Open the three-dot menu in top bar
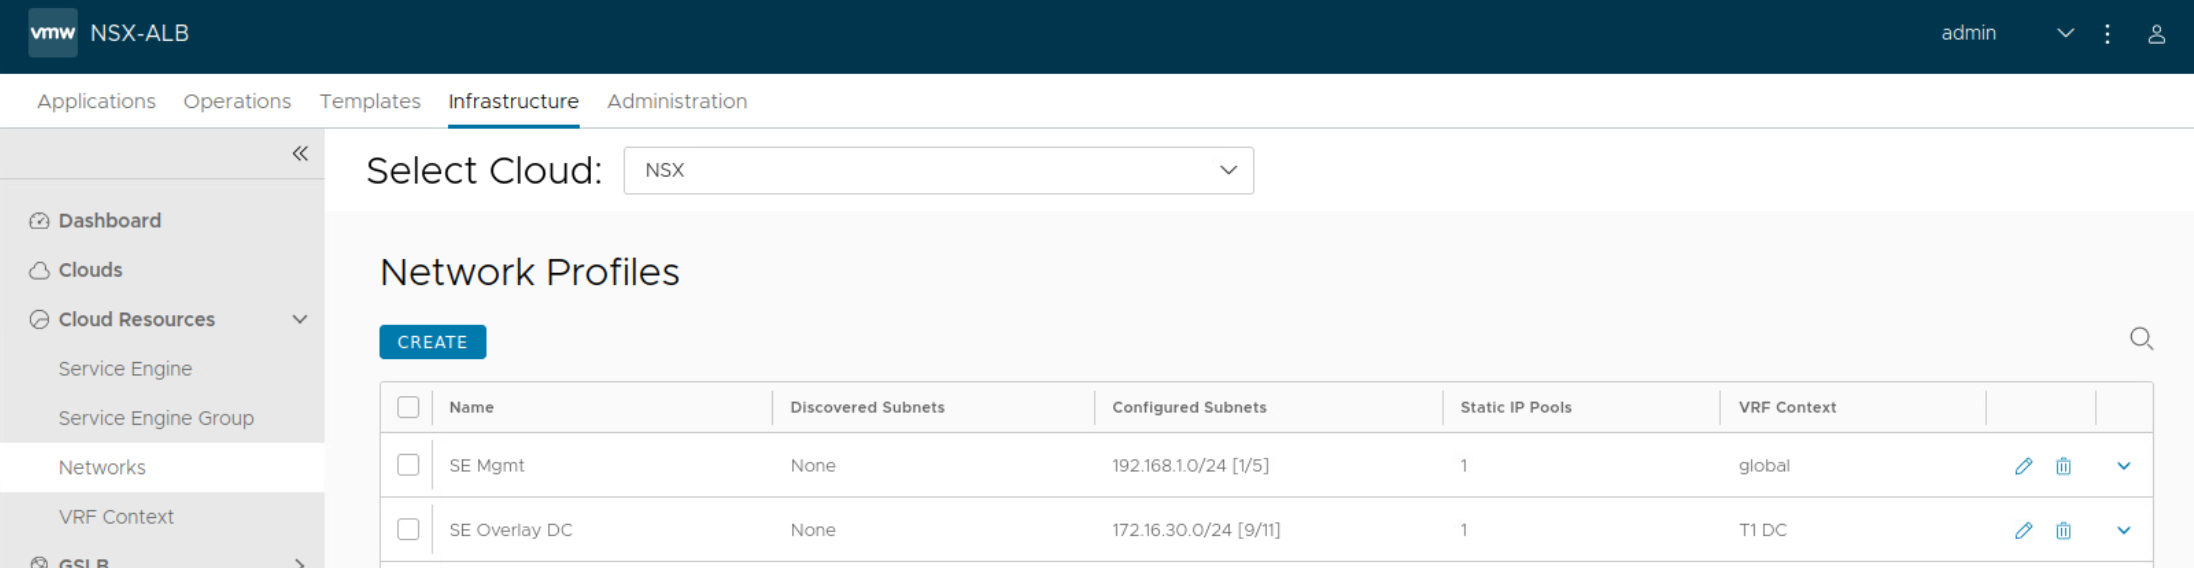Image resolution: width=2194 pixels, height=568 pixels. (x=2107, y=34)
